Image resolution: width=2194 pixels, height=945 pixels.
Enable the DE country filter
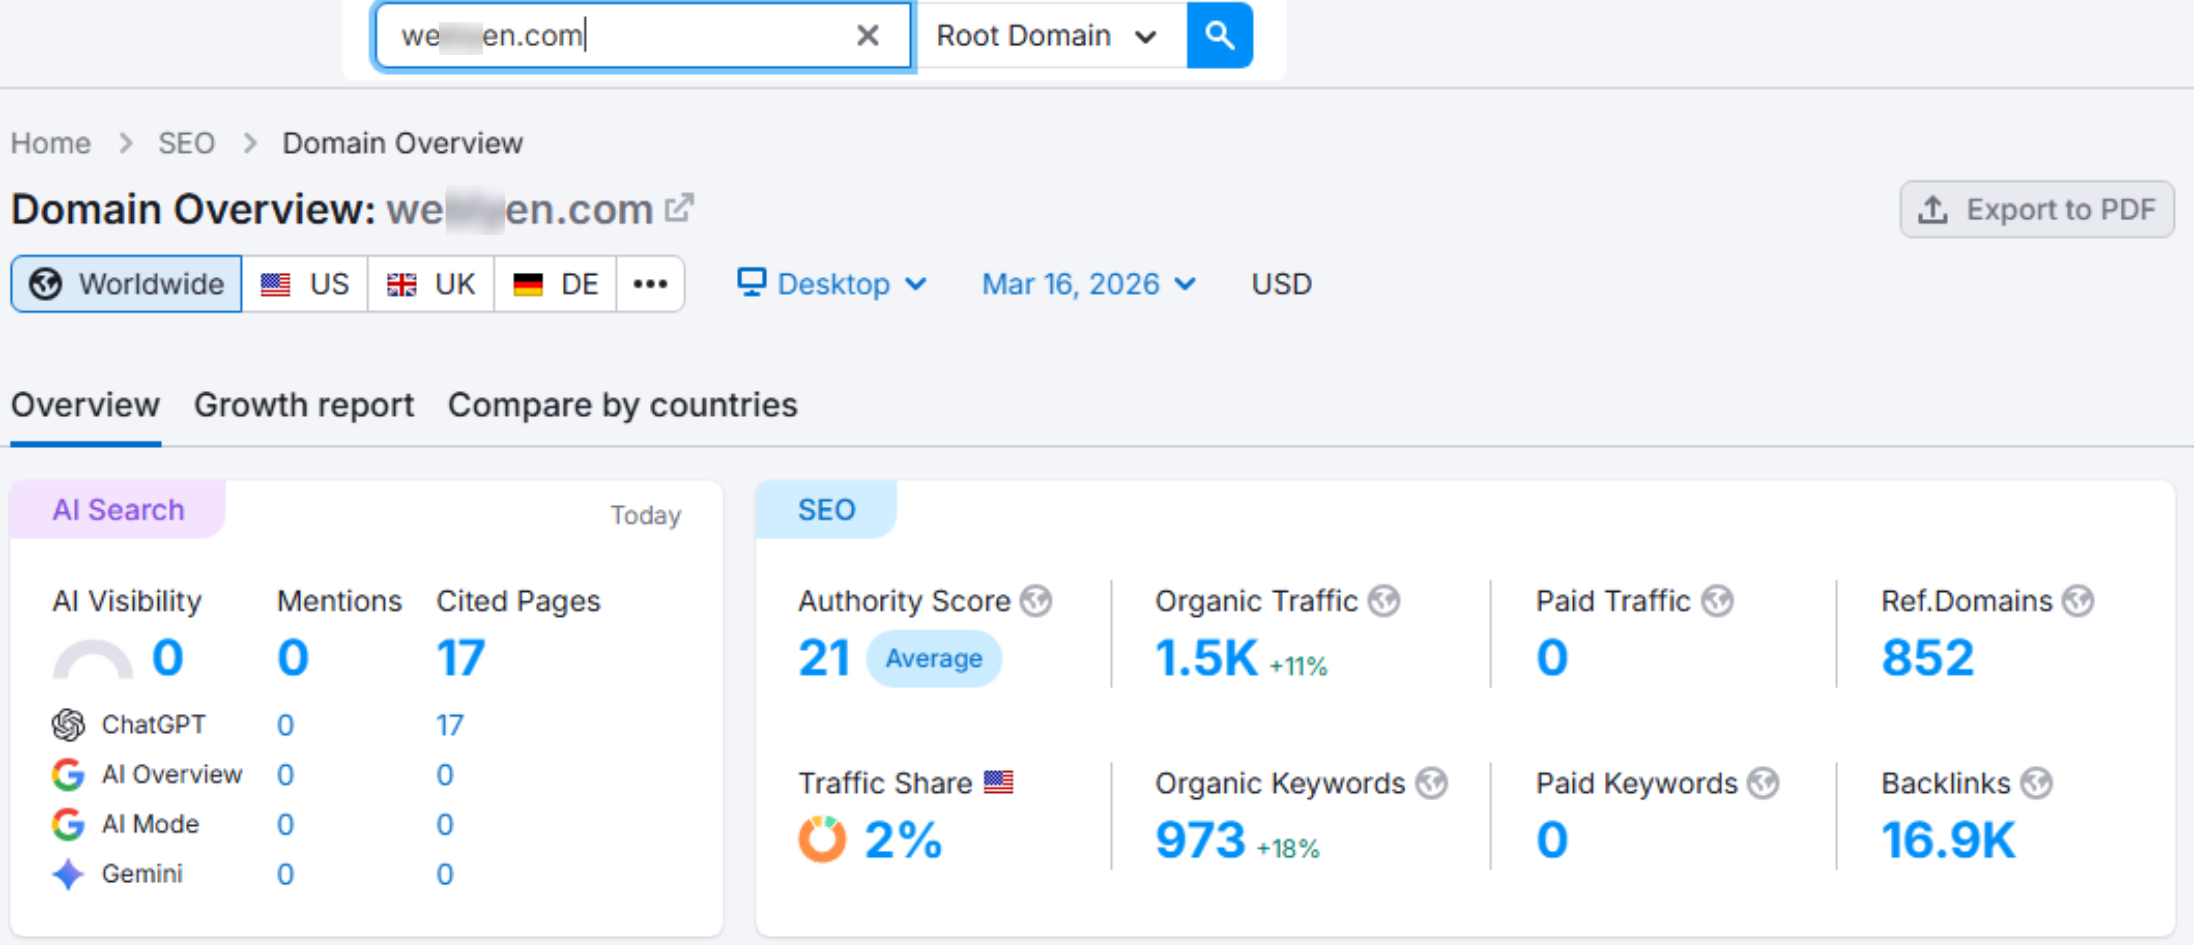[554, 283]
